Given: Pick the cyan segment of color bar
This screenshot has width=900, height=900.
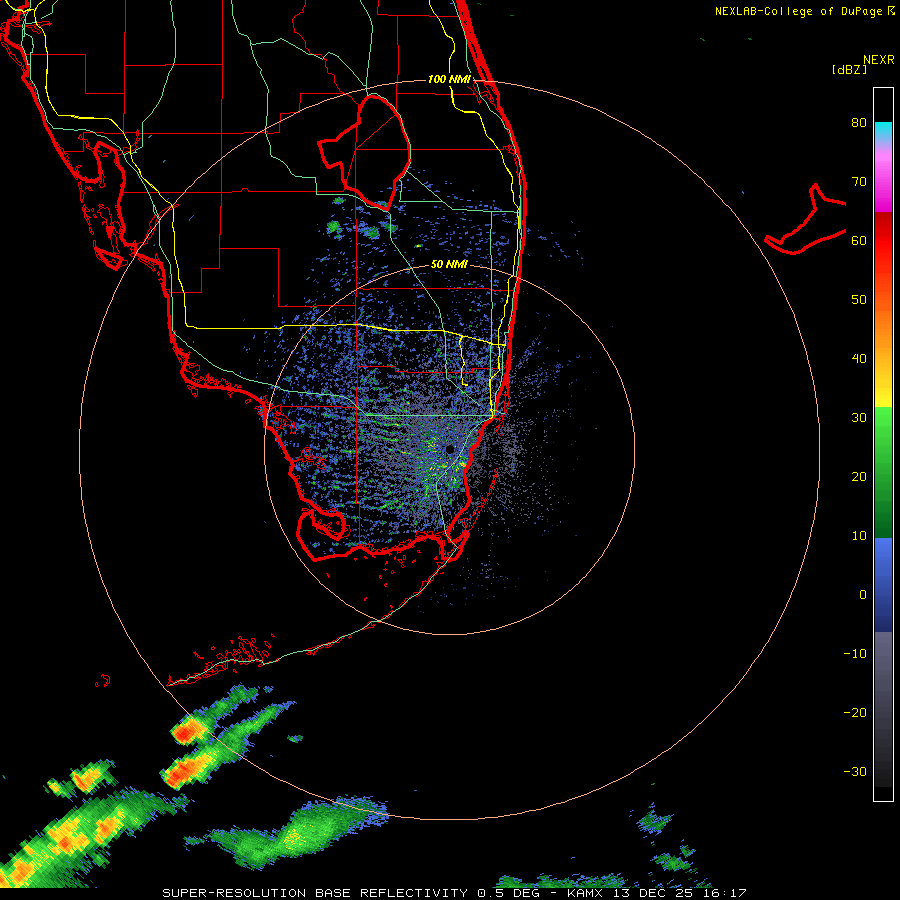Looking at the screenshot, I should tap(883, 131).
